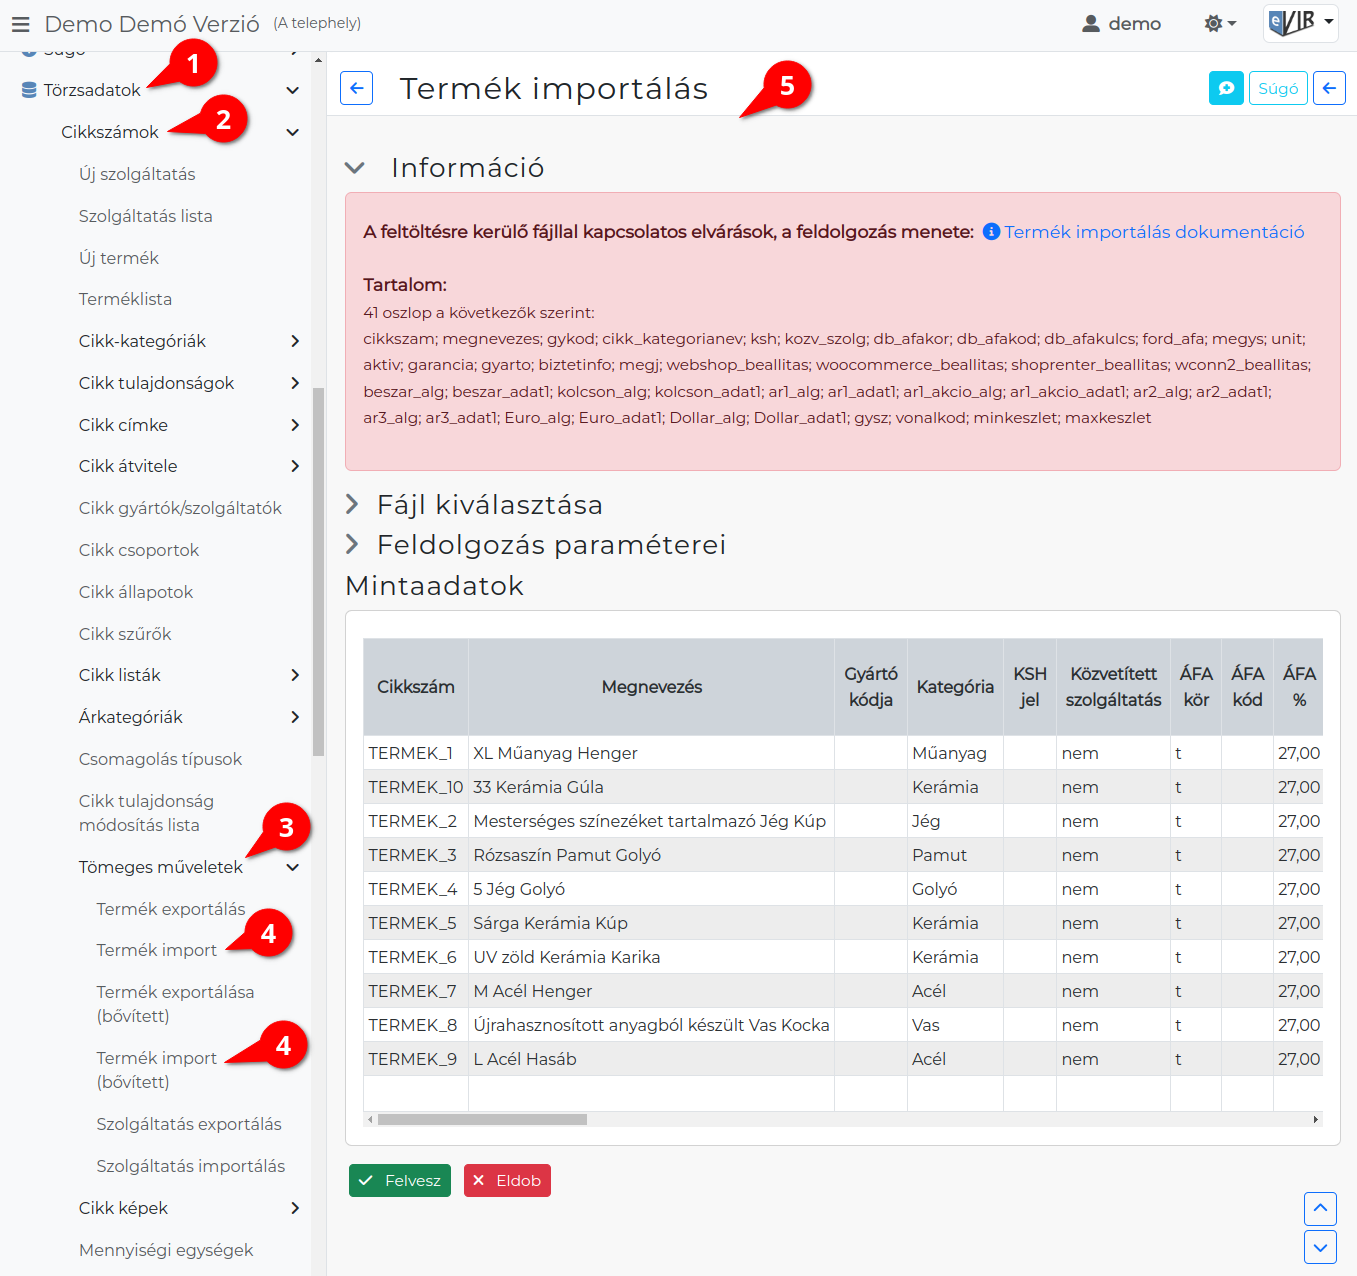Click the green Felvesz button
Image resolution: width=1357 pixels, height=1276 pixels.
[400, 1180]
